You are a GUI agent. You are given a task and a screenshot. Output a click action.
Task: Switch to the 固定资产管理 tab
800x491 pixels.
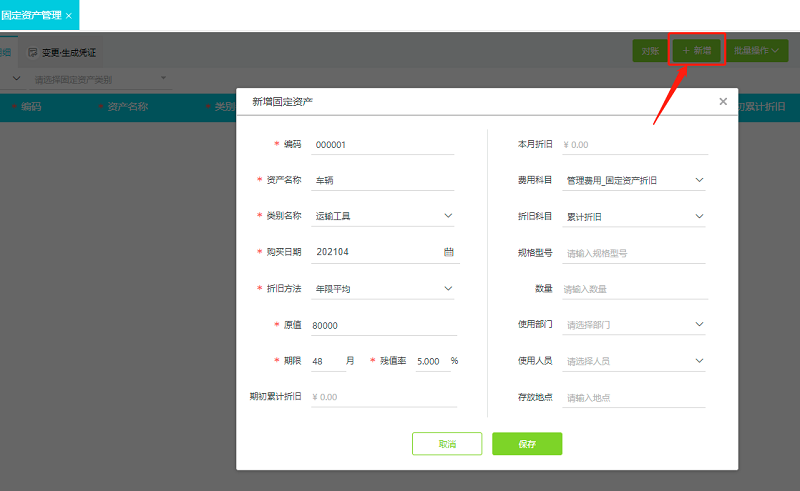point(32,15)
